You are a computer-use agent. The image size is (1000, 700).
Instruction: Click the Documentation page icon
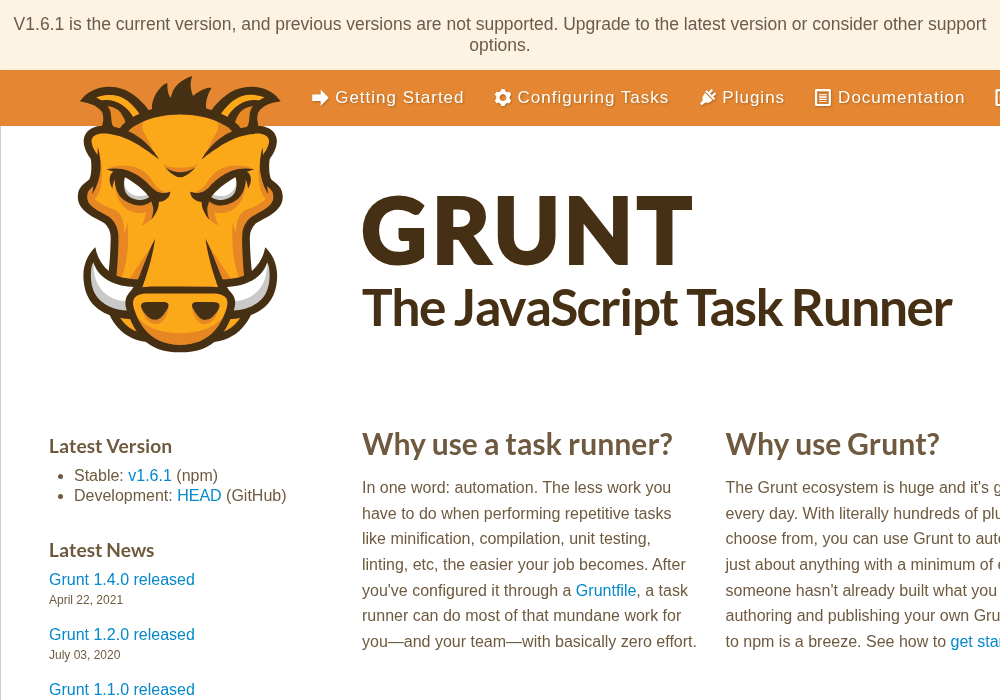click(823, 98)
